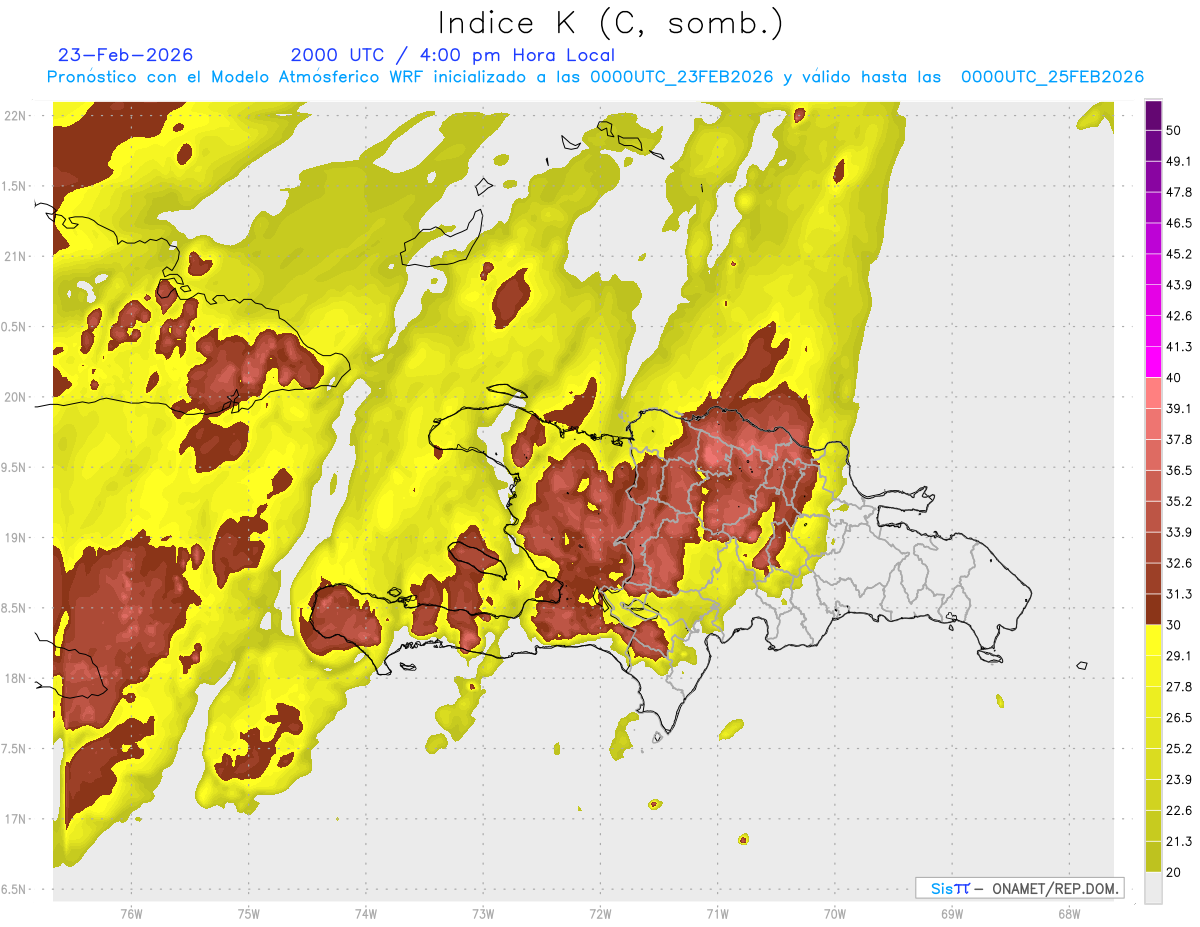Screen dimensions: 1200x927
Task: Click the longitude axis label "68W"
Action: (x=1069, y=914)
